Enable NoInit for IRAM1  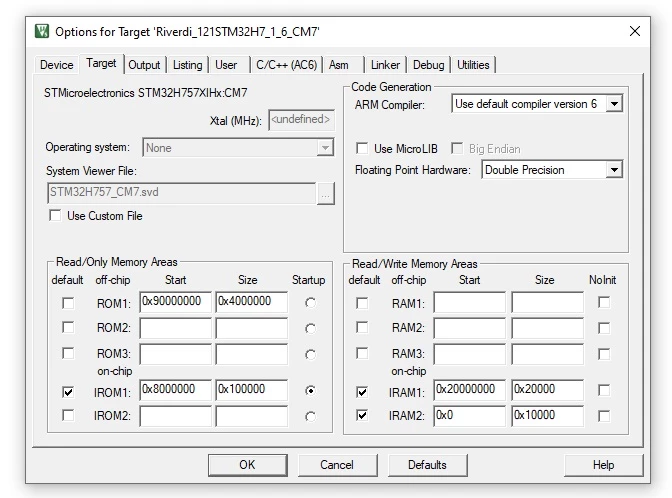[x=604, y=390]
